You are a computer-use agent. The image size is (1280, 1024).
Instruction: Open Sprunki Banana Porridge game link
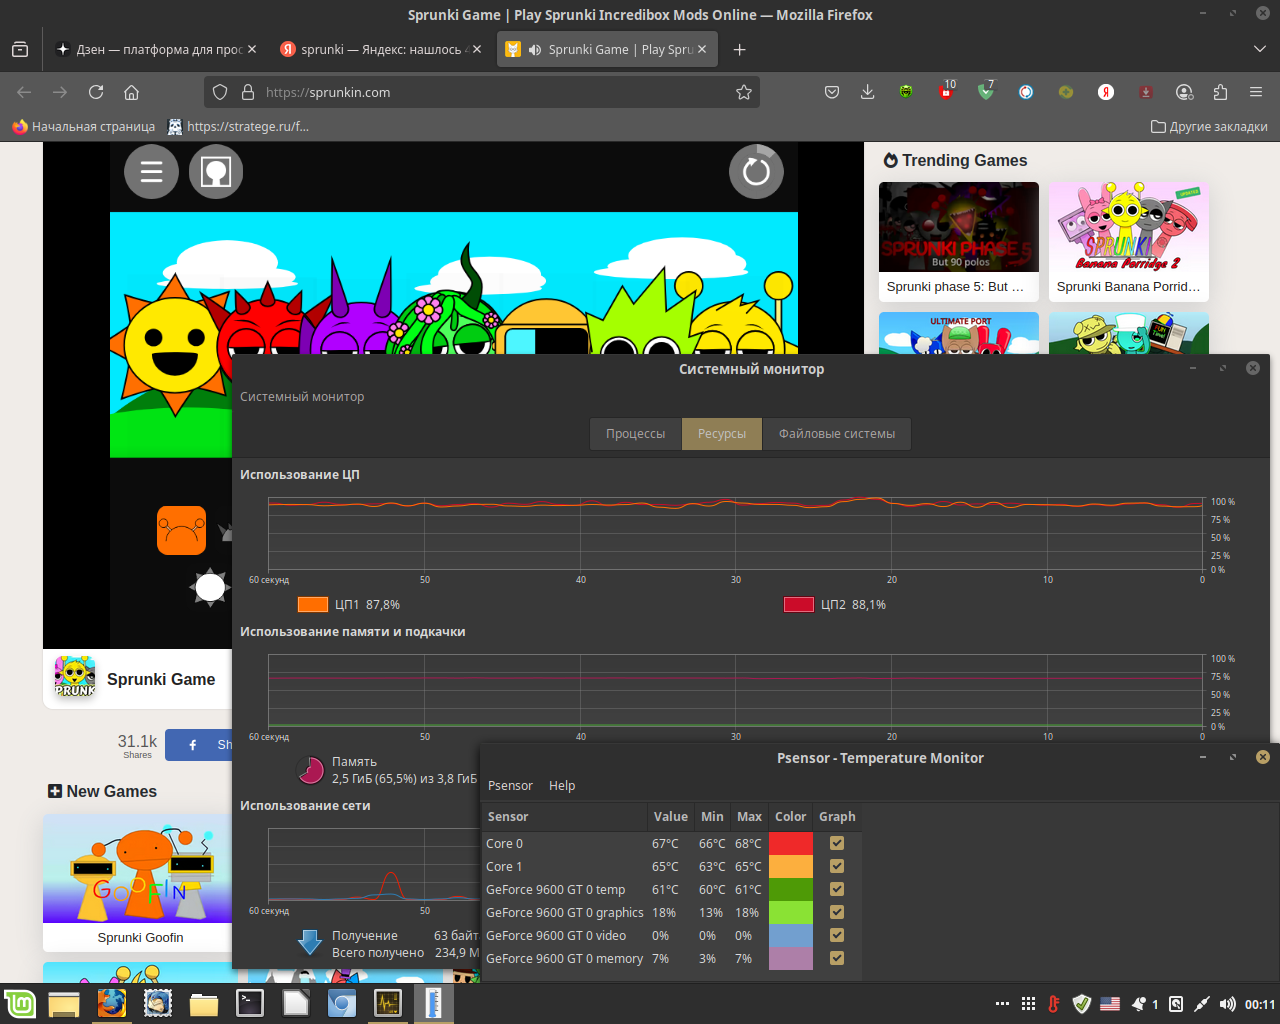pyautogui.click(x=1128, y=286)
